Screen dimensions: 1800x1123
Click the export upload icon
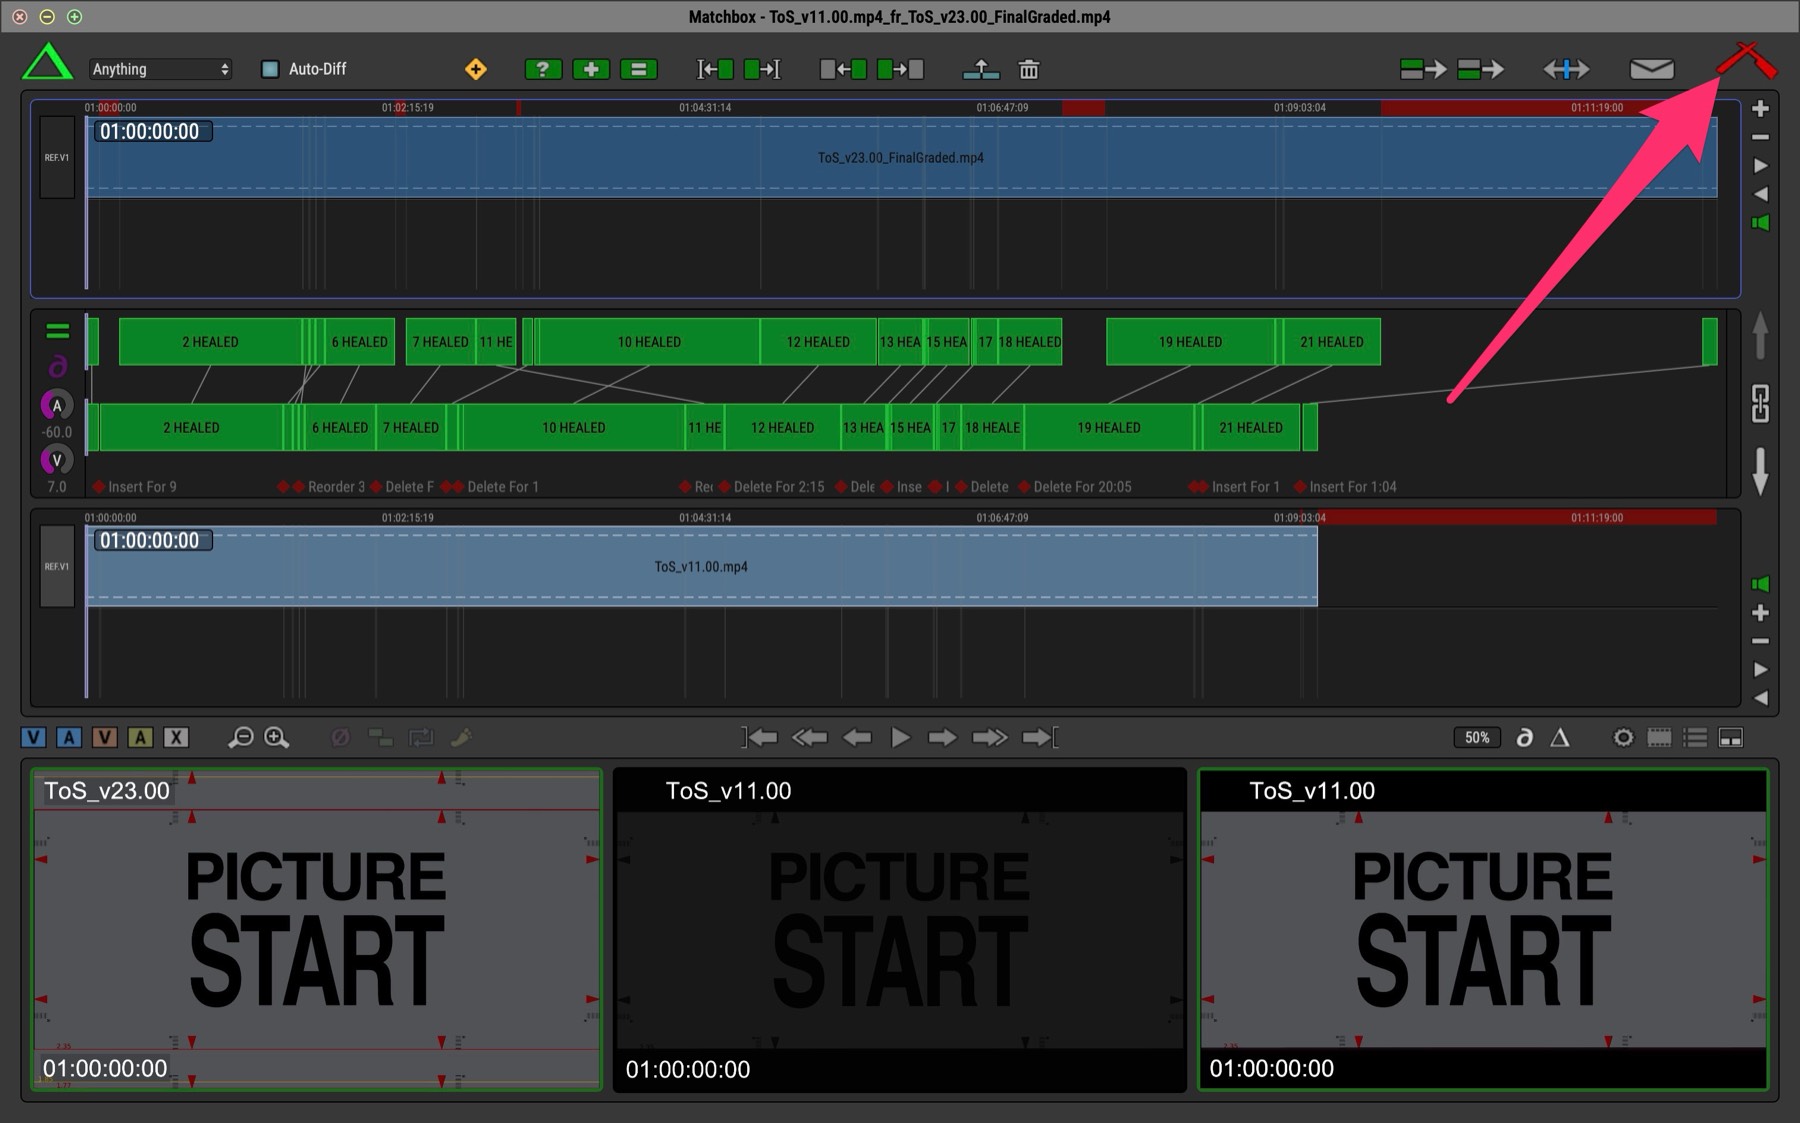point(981,69)
